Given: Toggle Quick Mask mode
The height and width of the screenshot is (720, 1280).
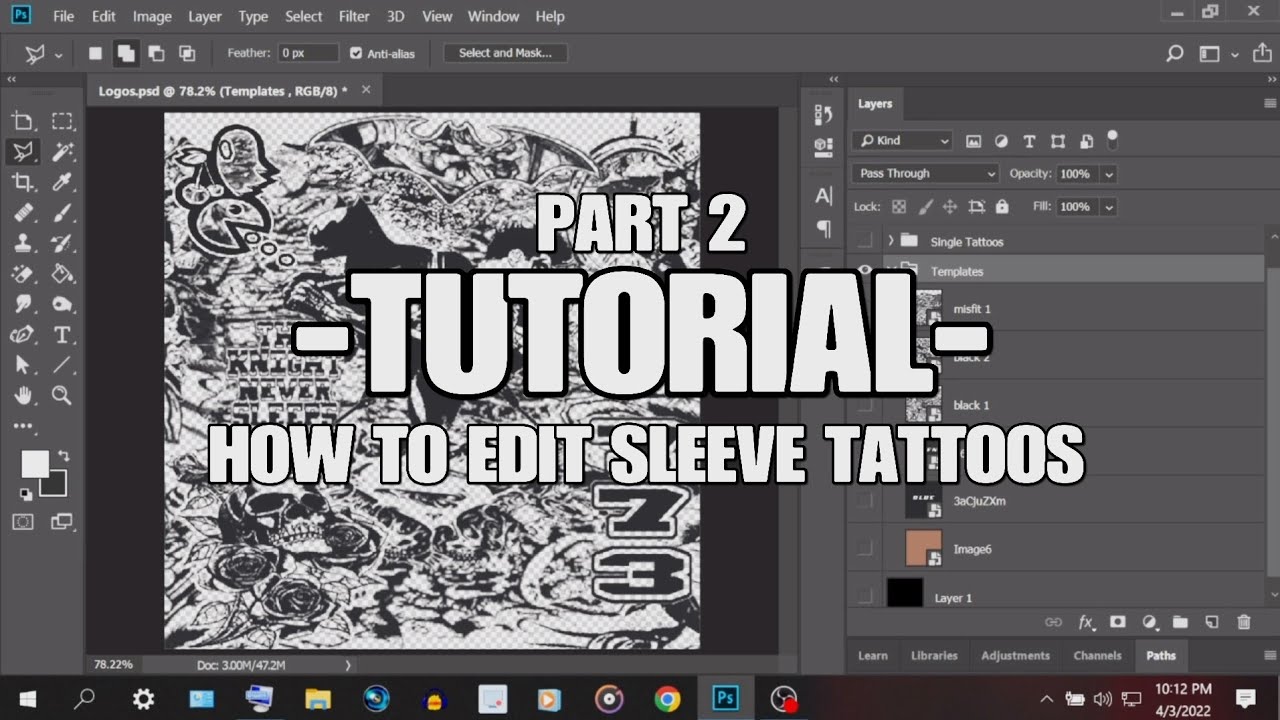Looking at the screenshot, I should [22, 522].
